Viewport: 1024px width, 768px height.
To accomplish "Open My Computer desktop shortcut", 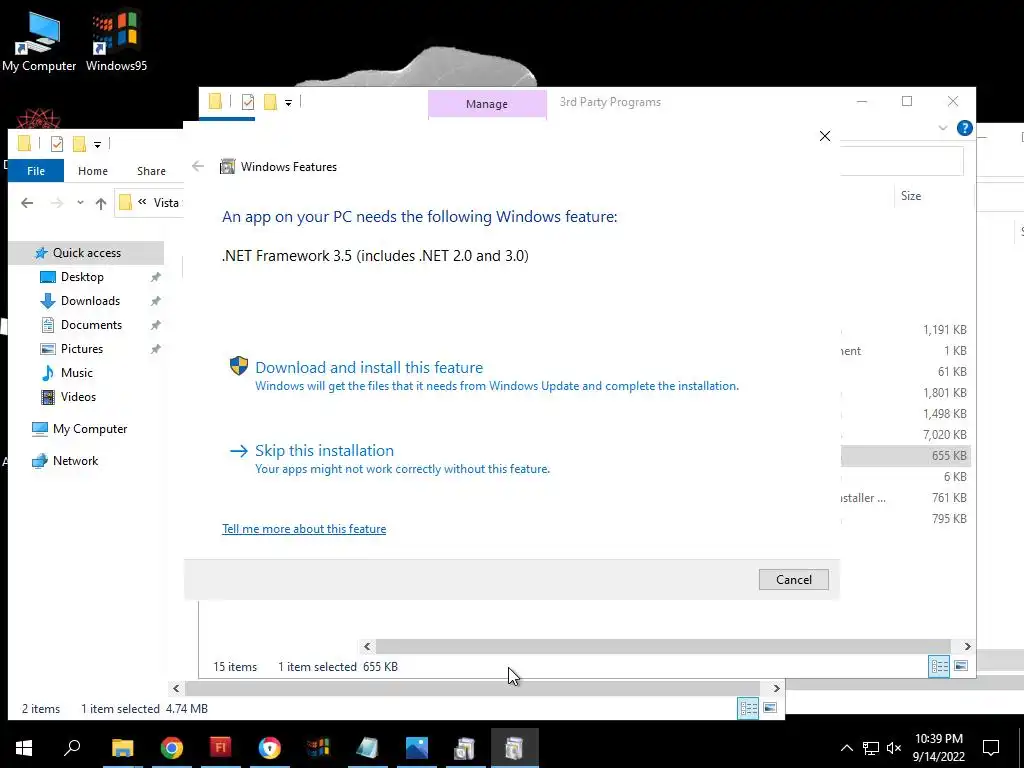I will point(39,42).
